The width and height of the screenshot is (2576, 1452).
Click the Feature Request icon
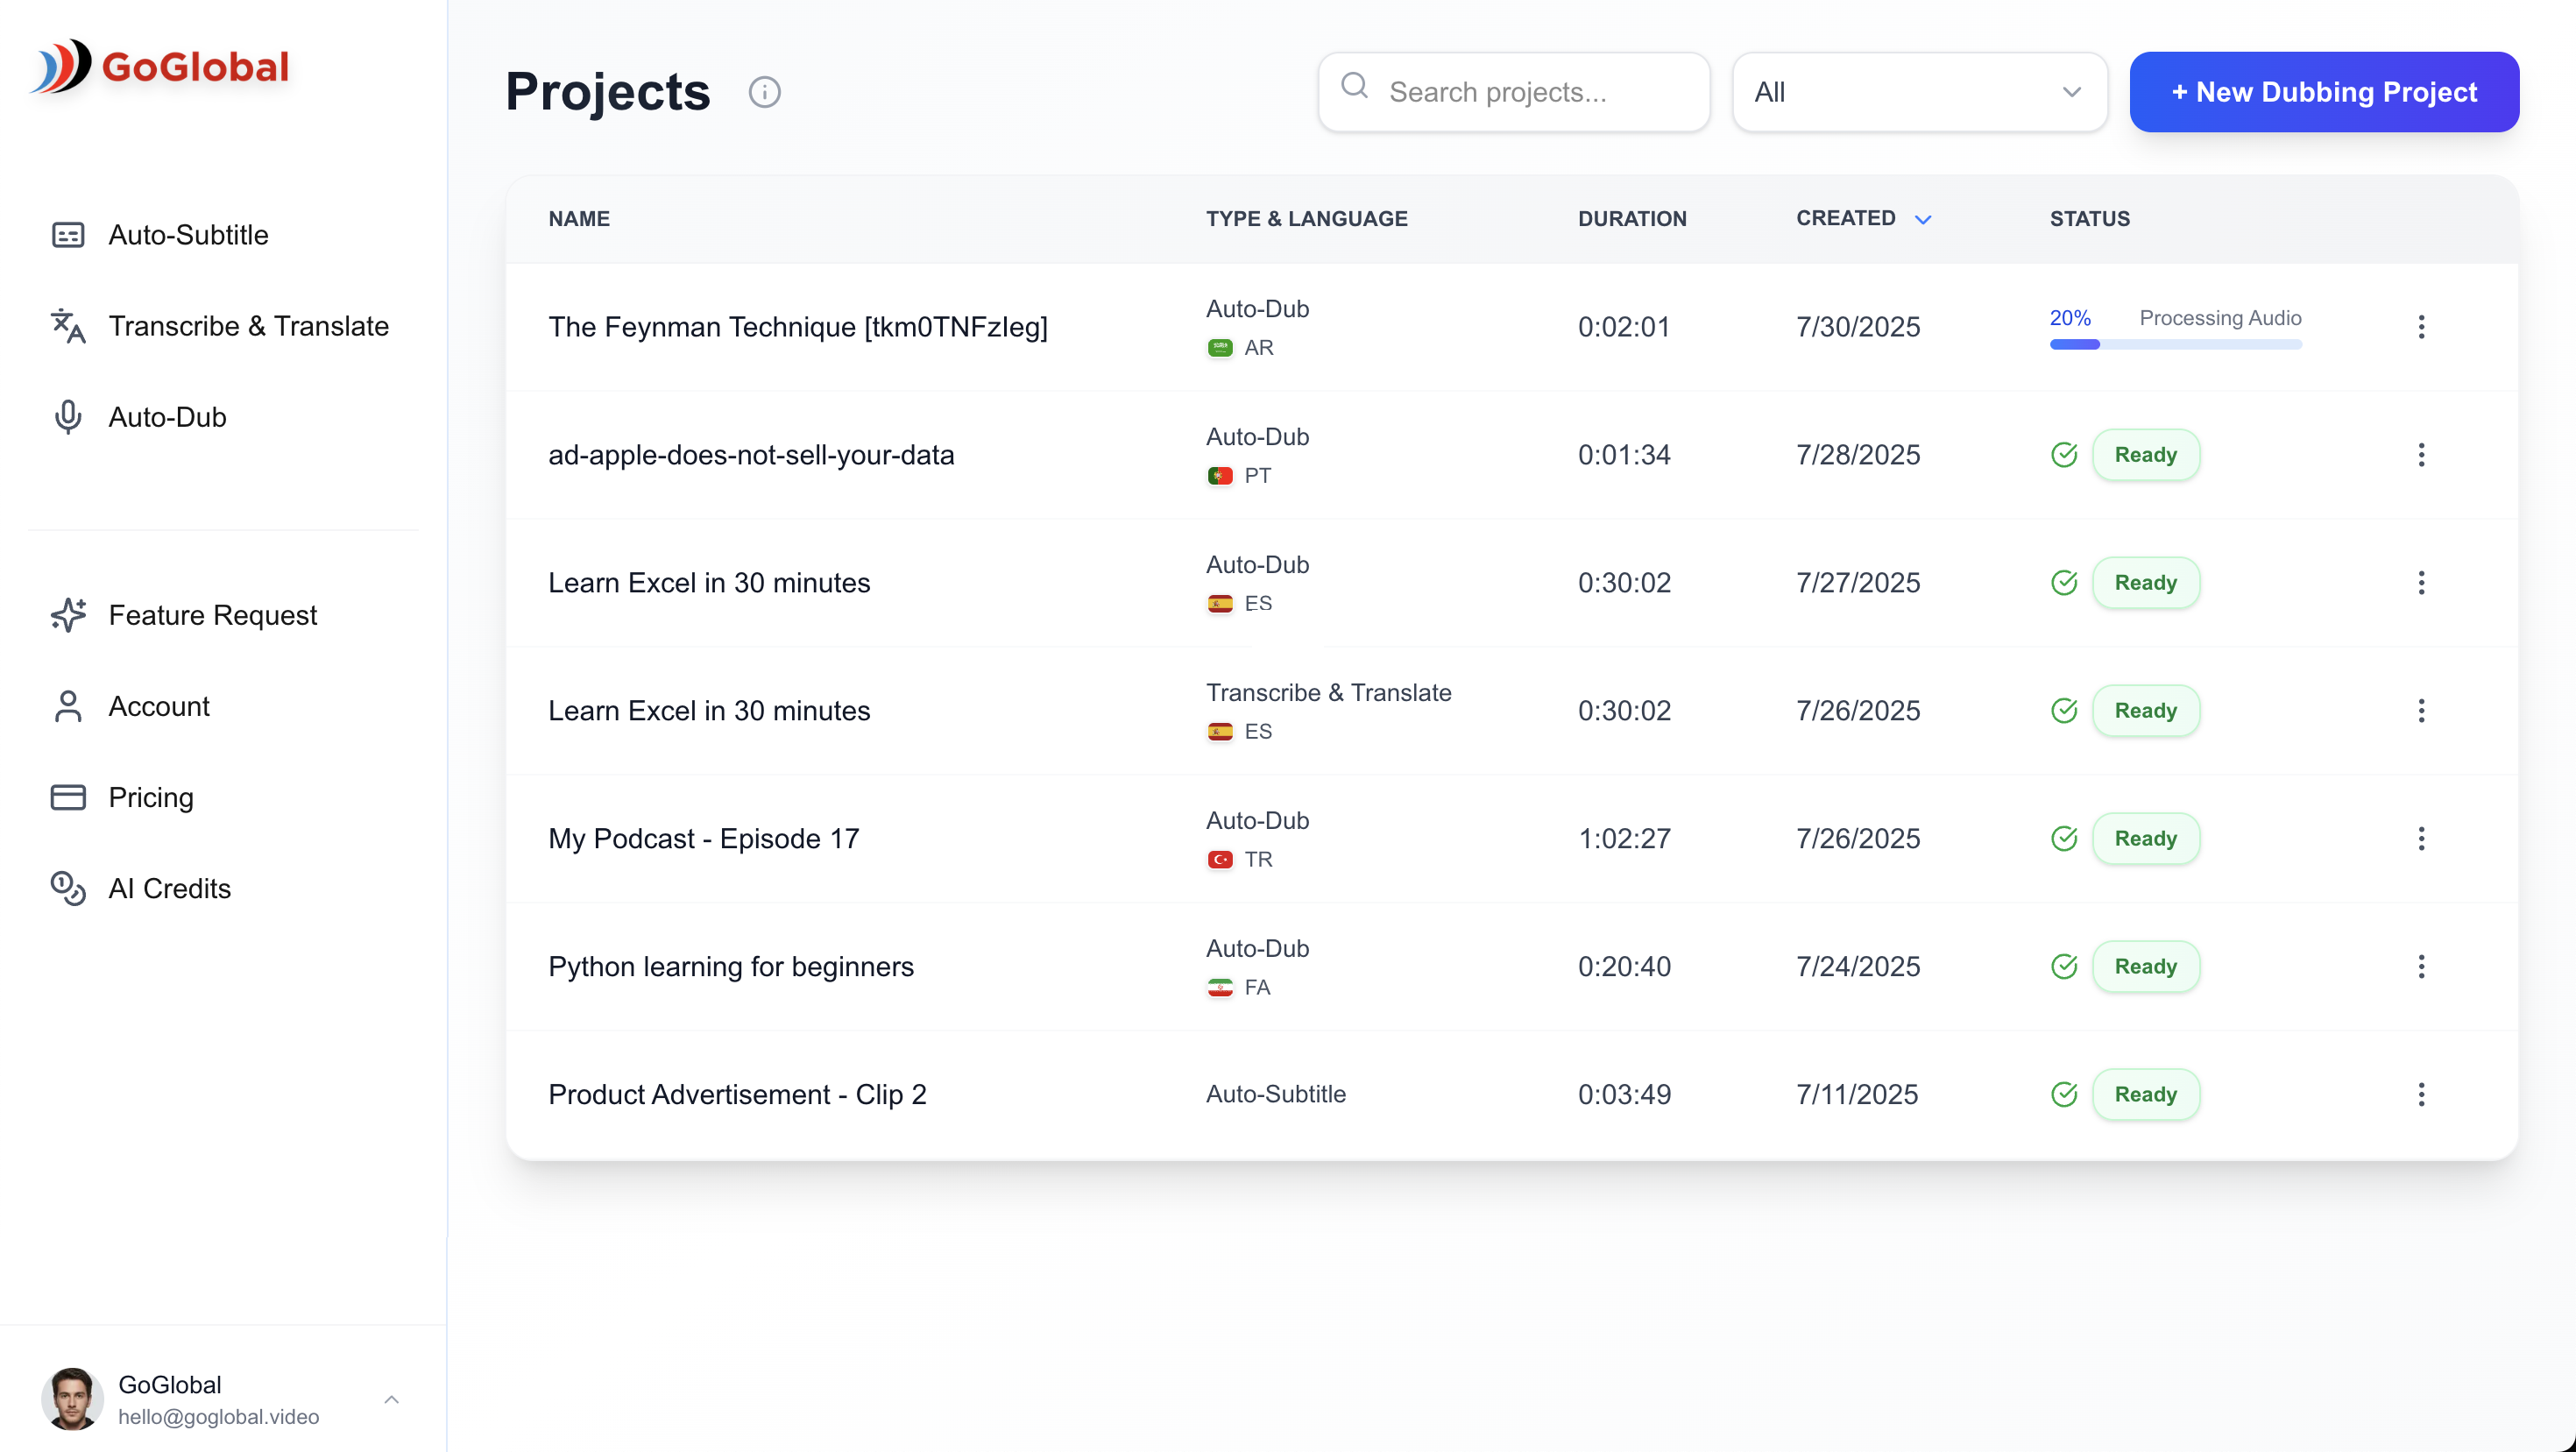(67, 615)
